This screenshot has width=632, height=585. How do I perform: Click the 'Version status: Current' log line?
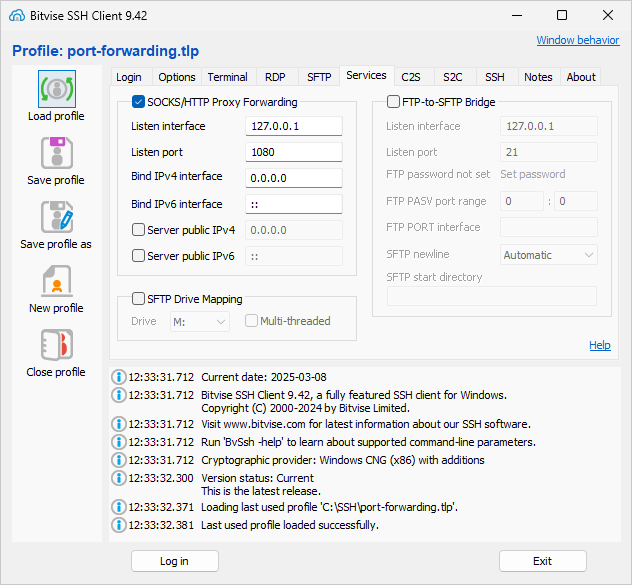(258, 478)
